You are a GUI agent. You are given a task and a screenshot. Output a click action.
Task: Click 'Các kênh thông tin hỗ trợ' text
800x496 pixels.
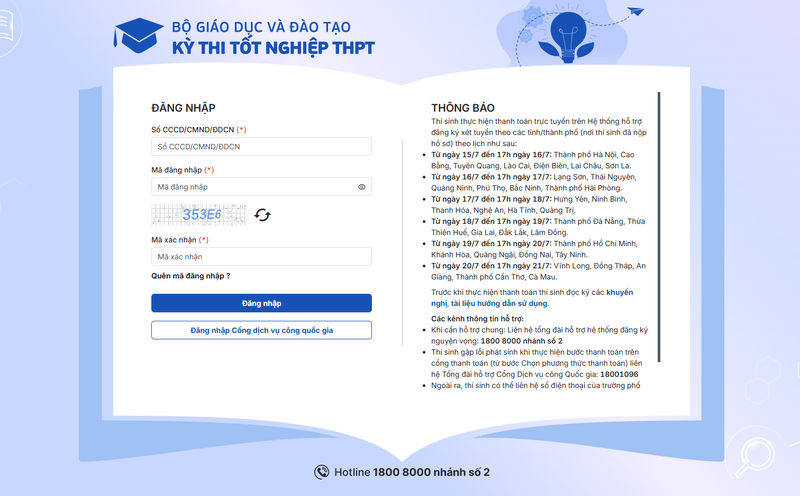point(477,318)
